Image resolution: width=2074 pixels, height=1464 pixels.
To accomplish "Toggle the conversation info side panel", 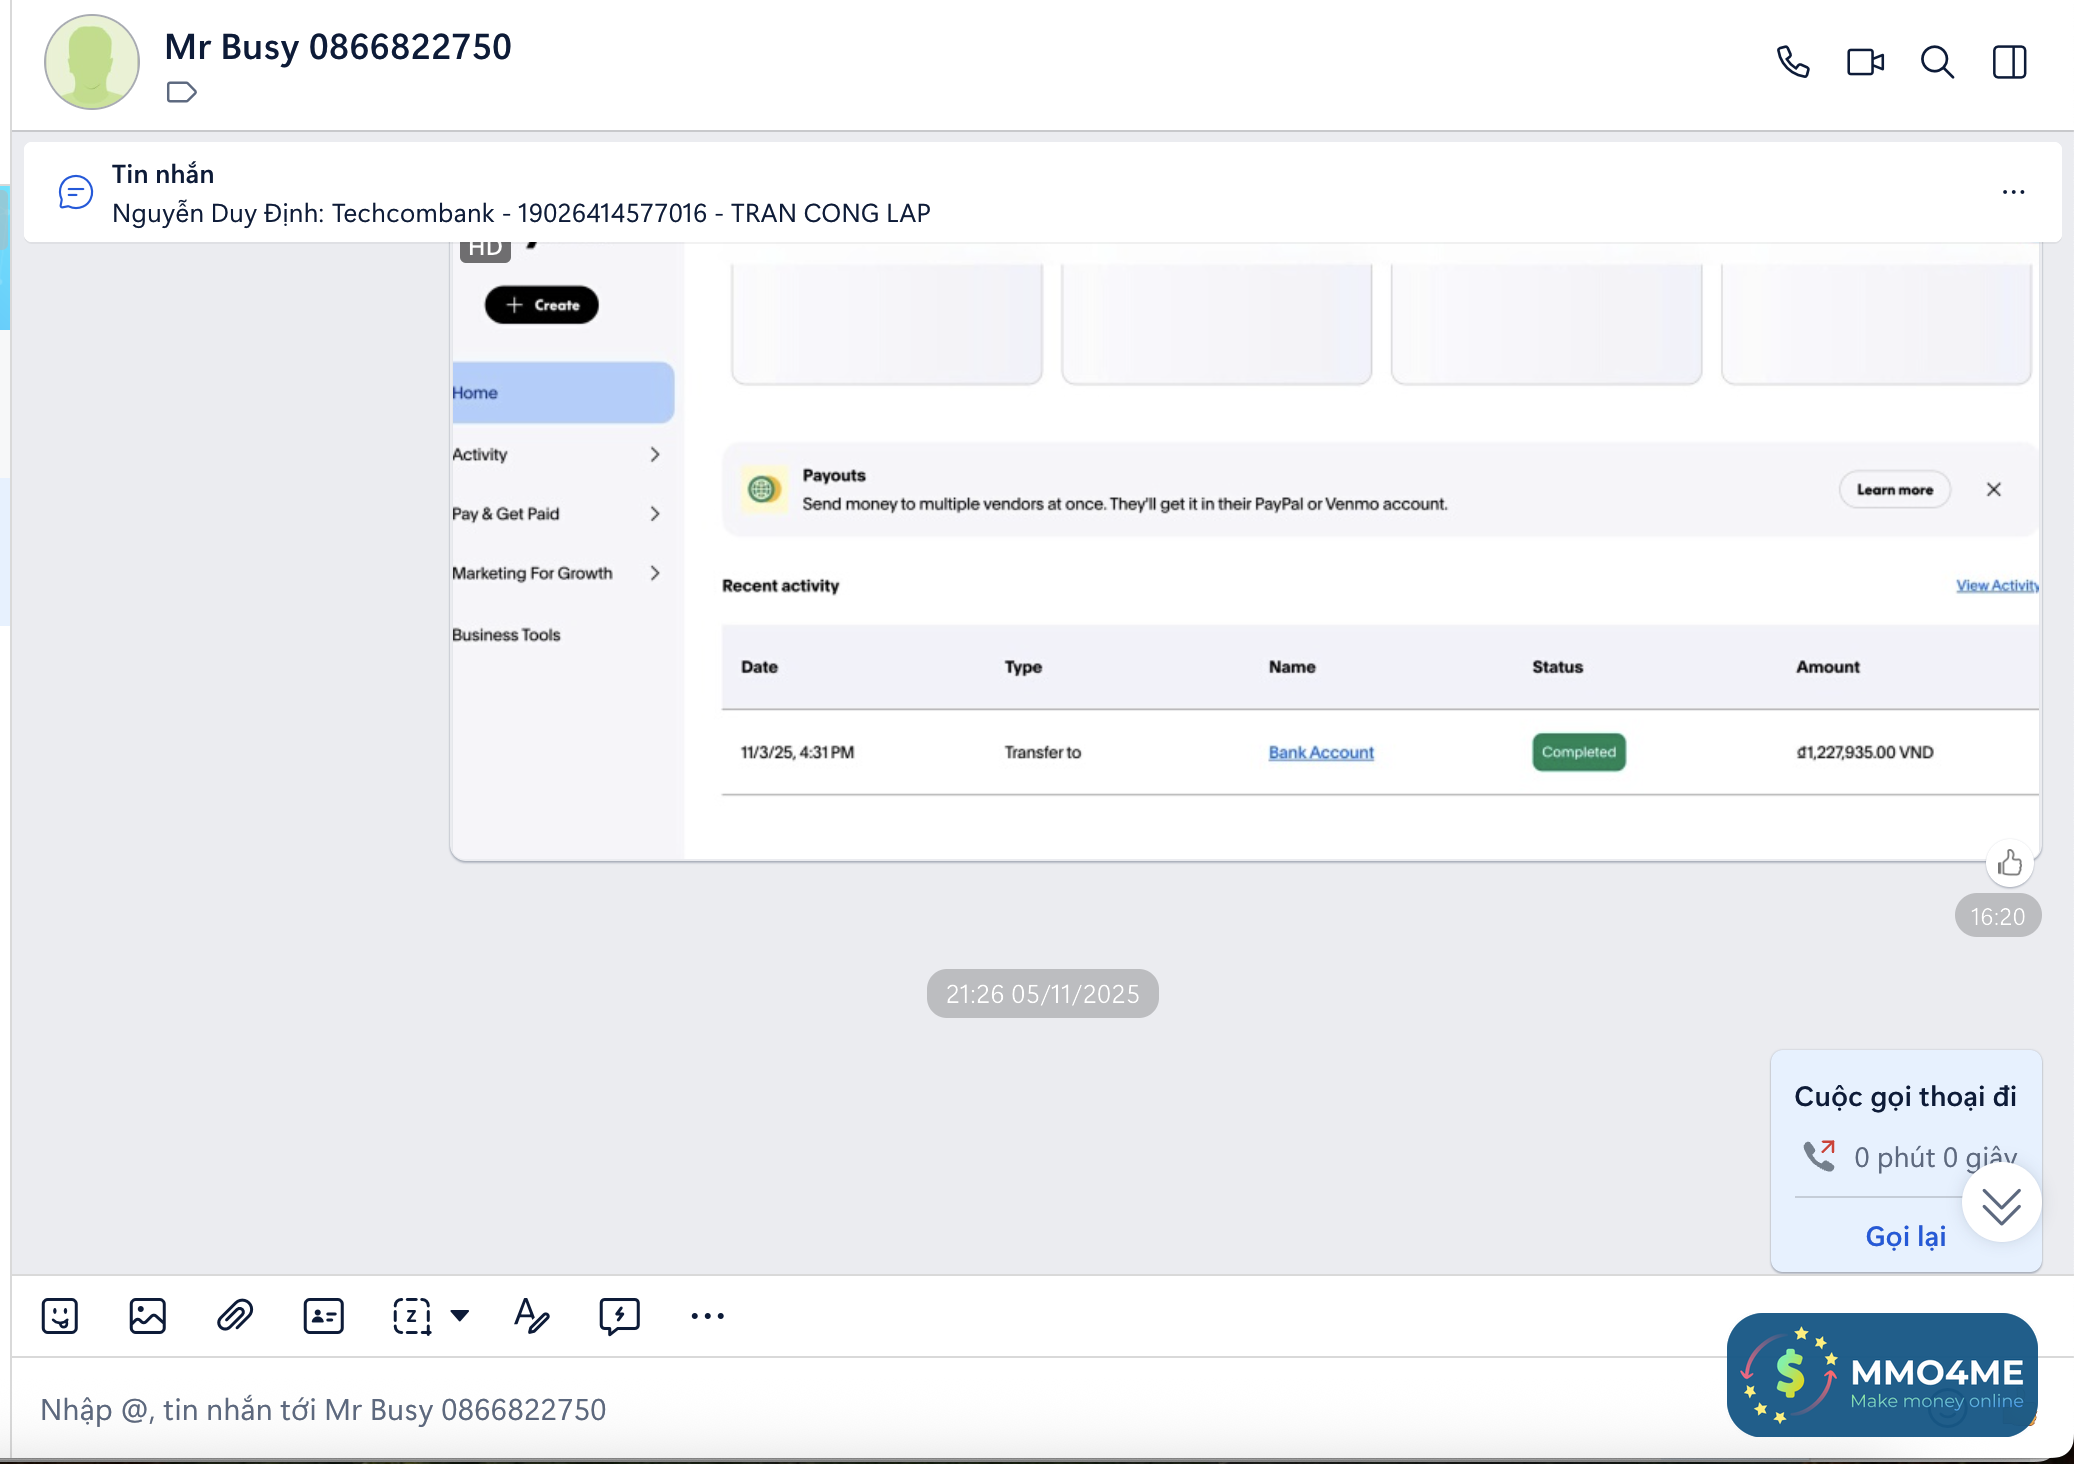I will [2009, 62].
